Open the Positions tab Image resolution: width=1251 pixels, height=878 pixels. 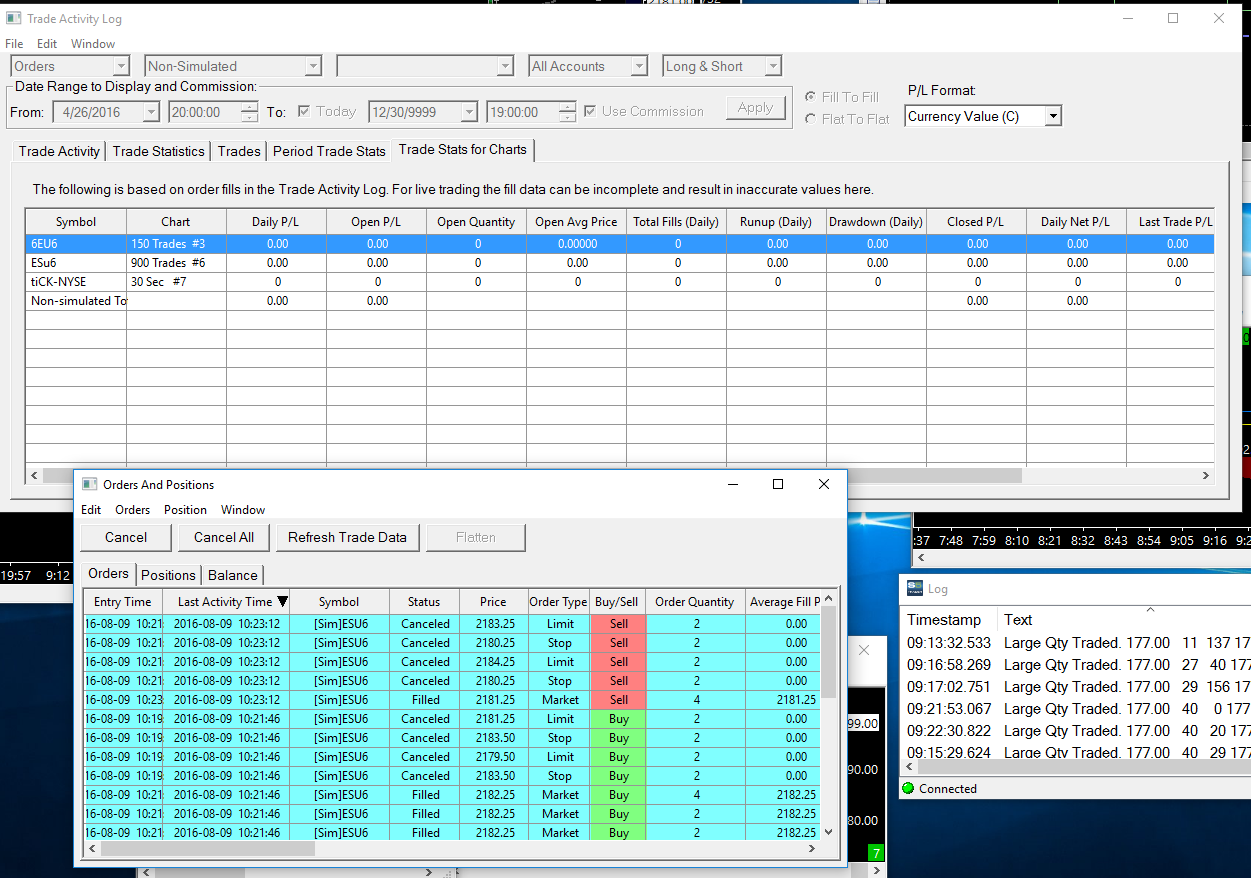point(168,575)
